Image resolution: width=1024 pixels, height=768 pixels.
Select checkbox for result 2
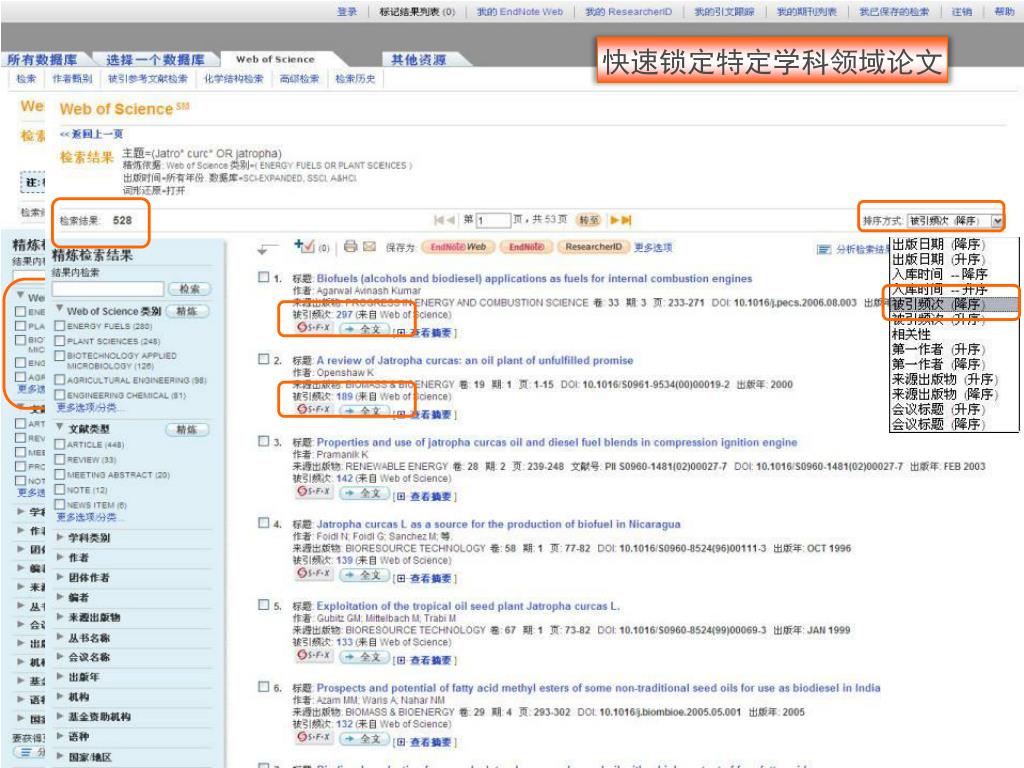click(263, 359)
